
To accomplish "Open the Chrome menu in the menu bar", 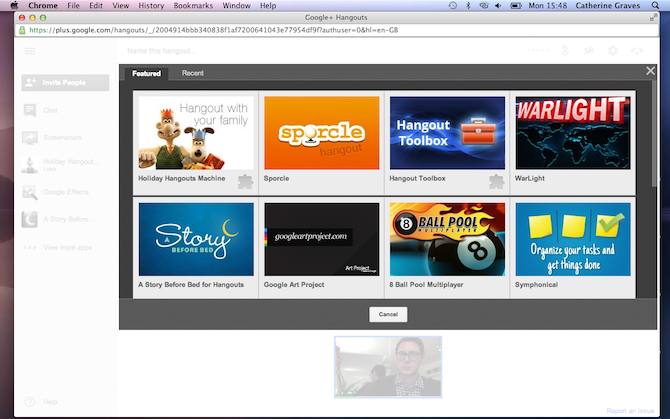I will pyautogui.click(x=43, y=6).
